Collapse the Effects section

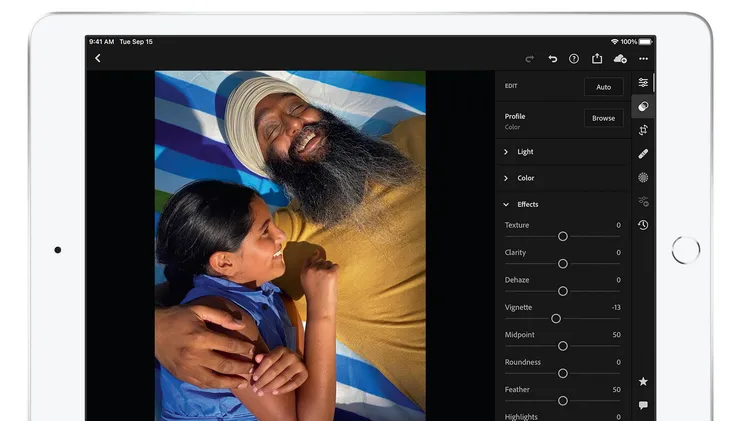coord(563,204)
